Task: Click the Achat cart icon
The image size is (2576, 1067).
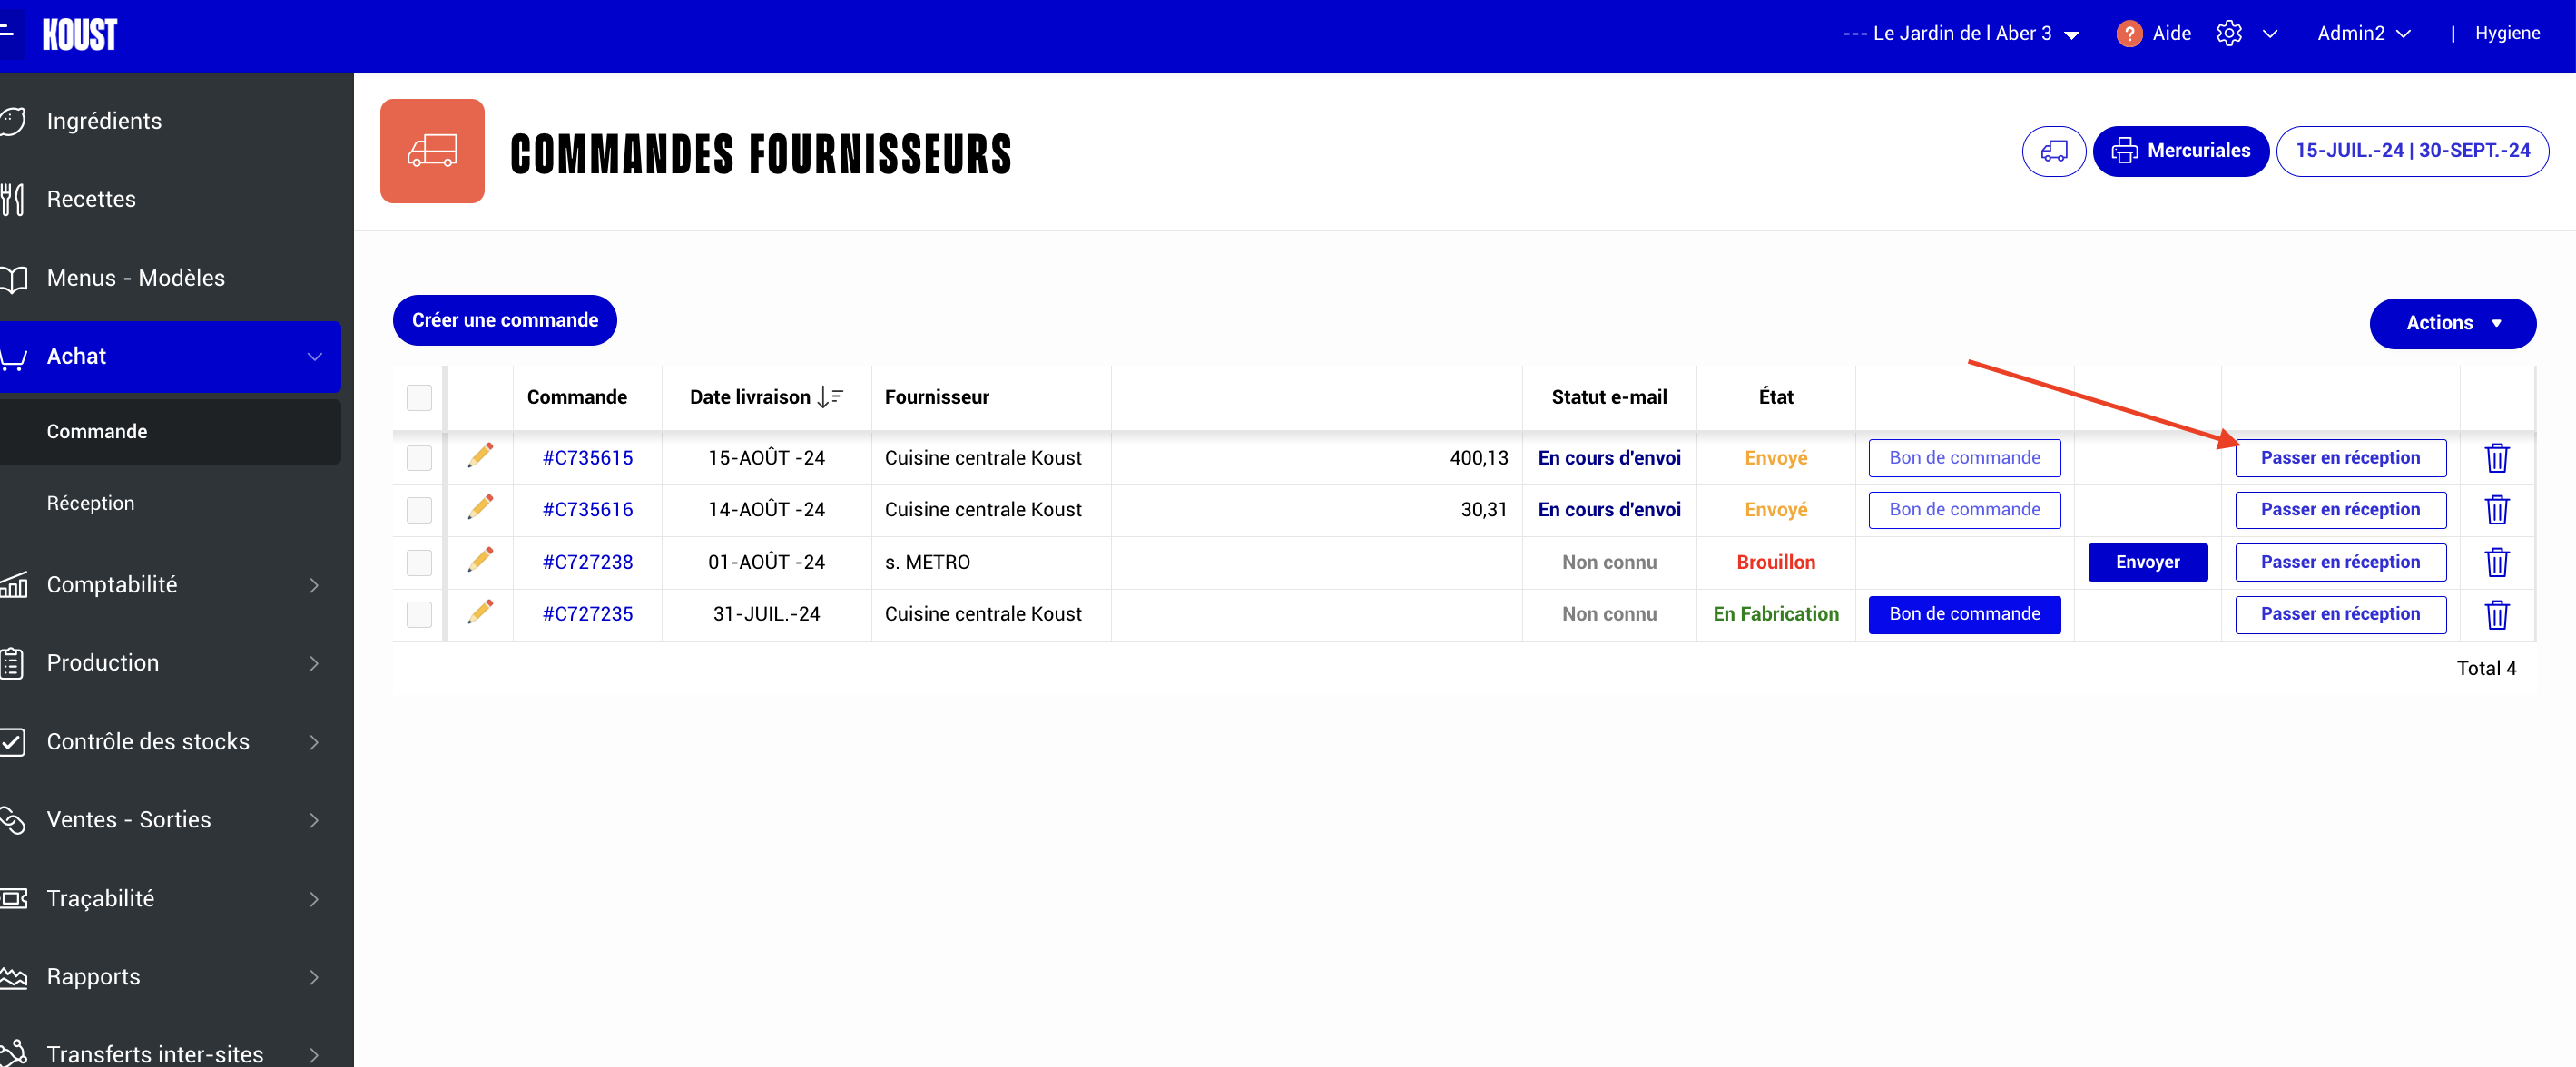Action: click(13, 357)
